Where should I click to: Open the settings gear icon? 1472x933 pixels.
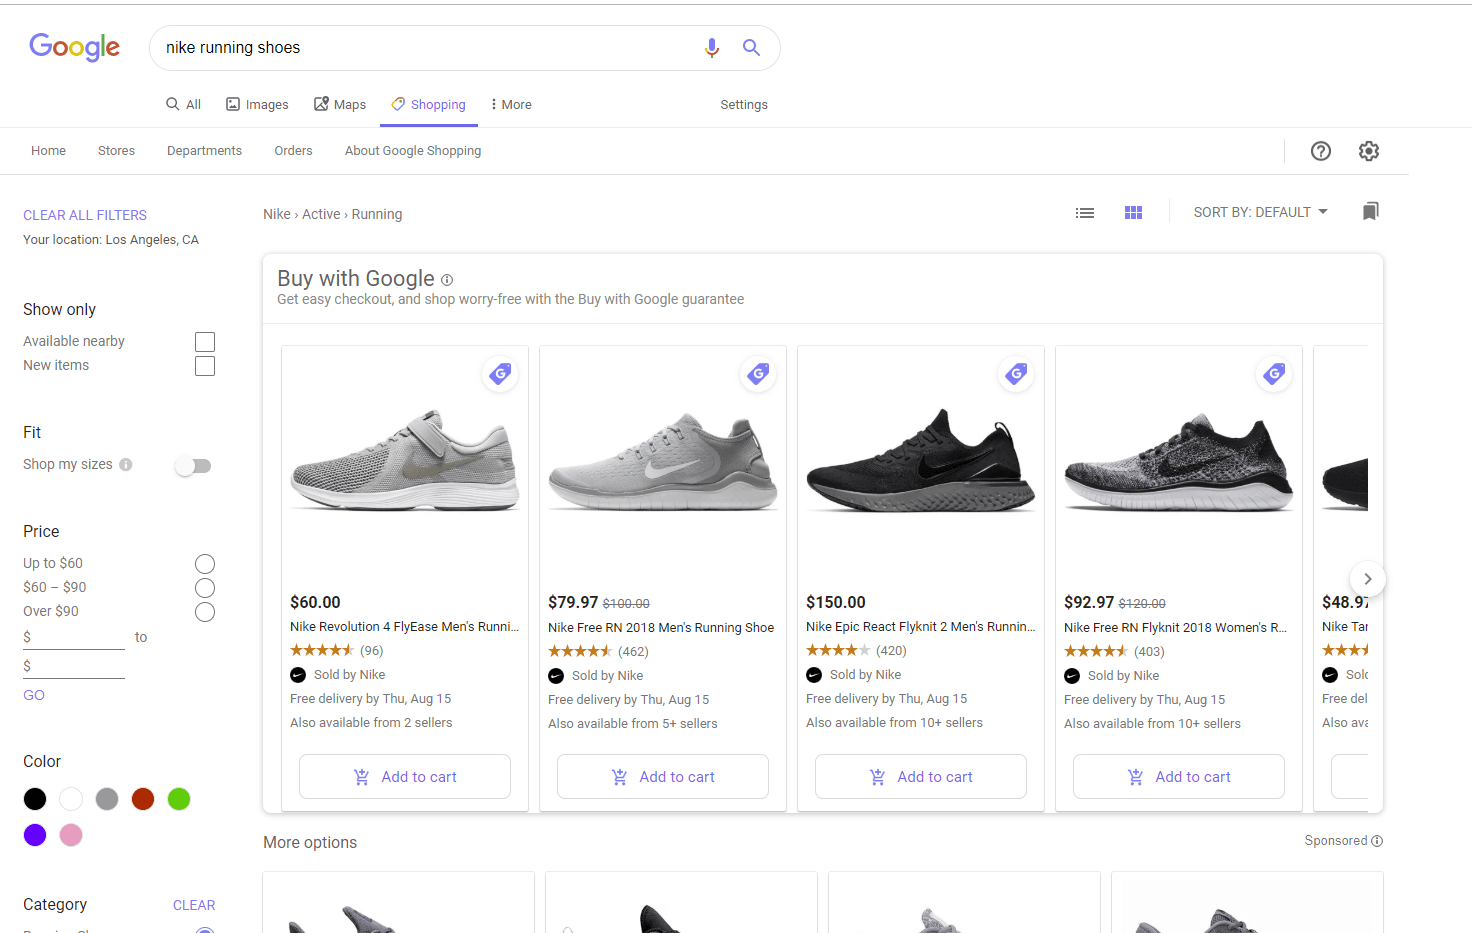click(1369, 151)
